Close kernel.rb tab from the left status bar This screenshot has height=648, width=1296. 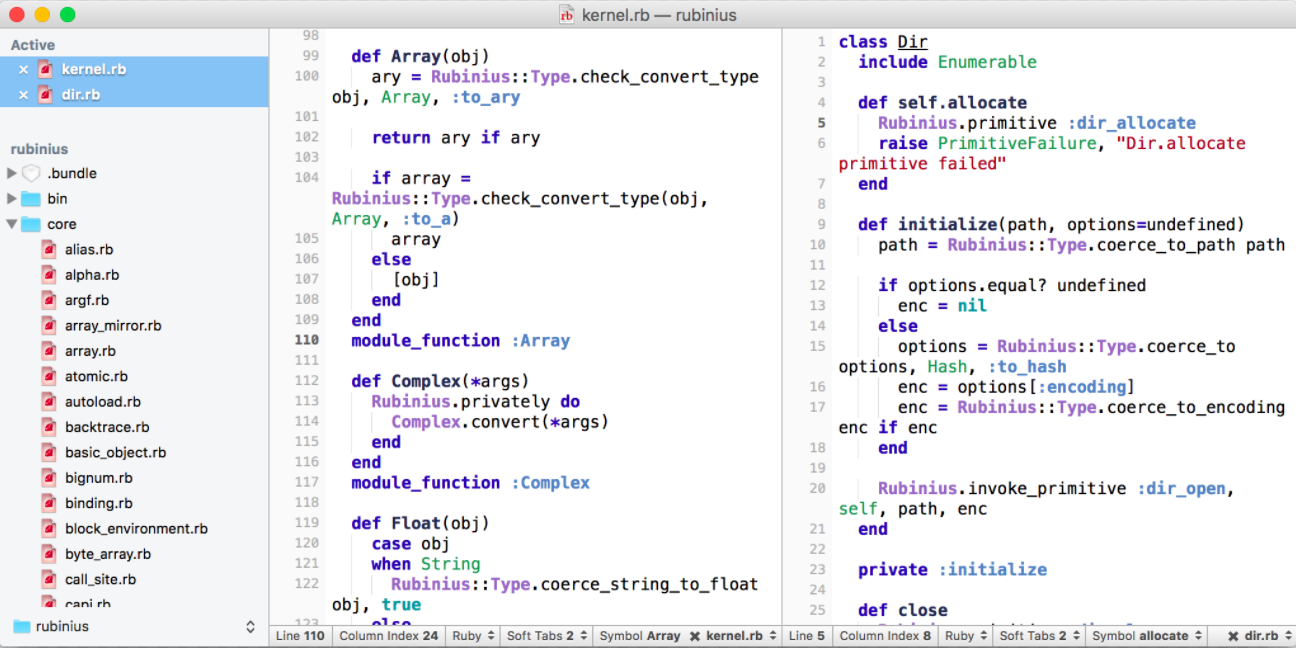coord(695,636)
